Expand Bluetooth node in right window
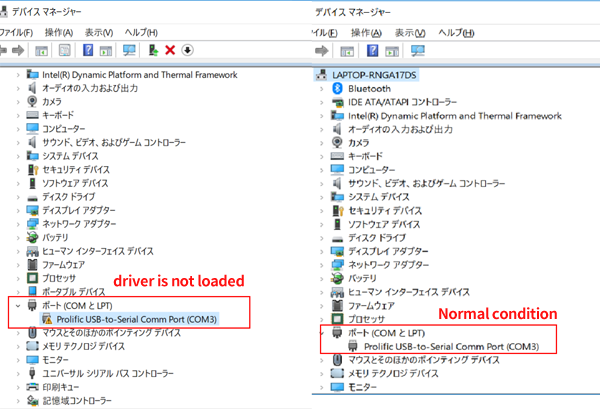Viewport: 600px width, 409px height. [322, 89]
